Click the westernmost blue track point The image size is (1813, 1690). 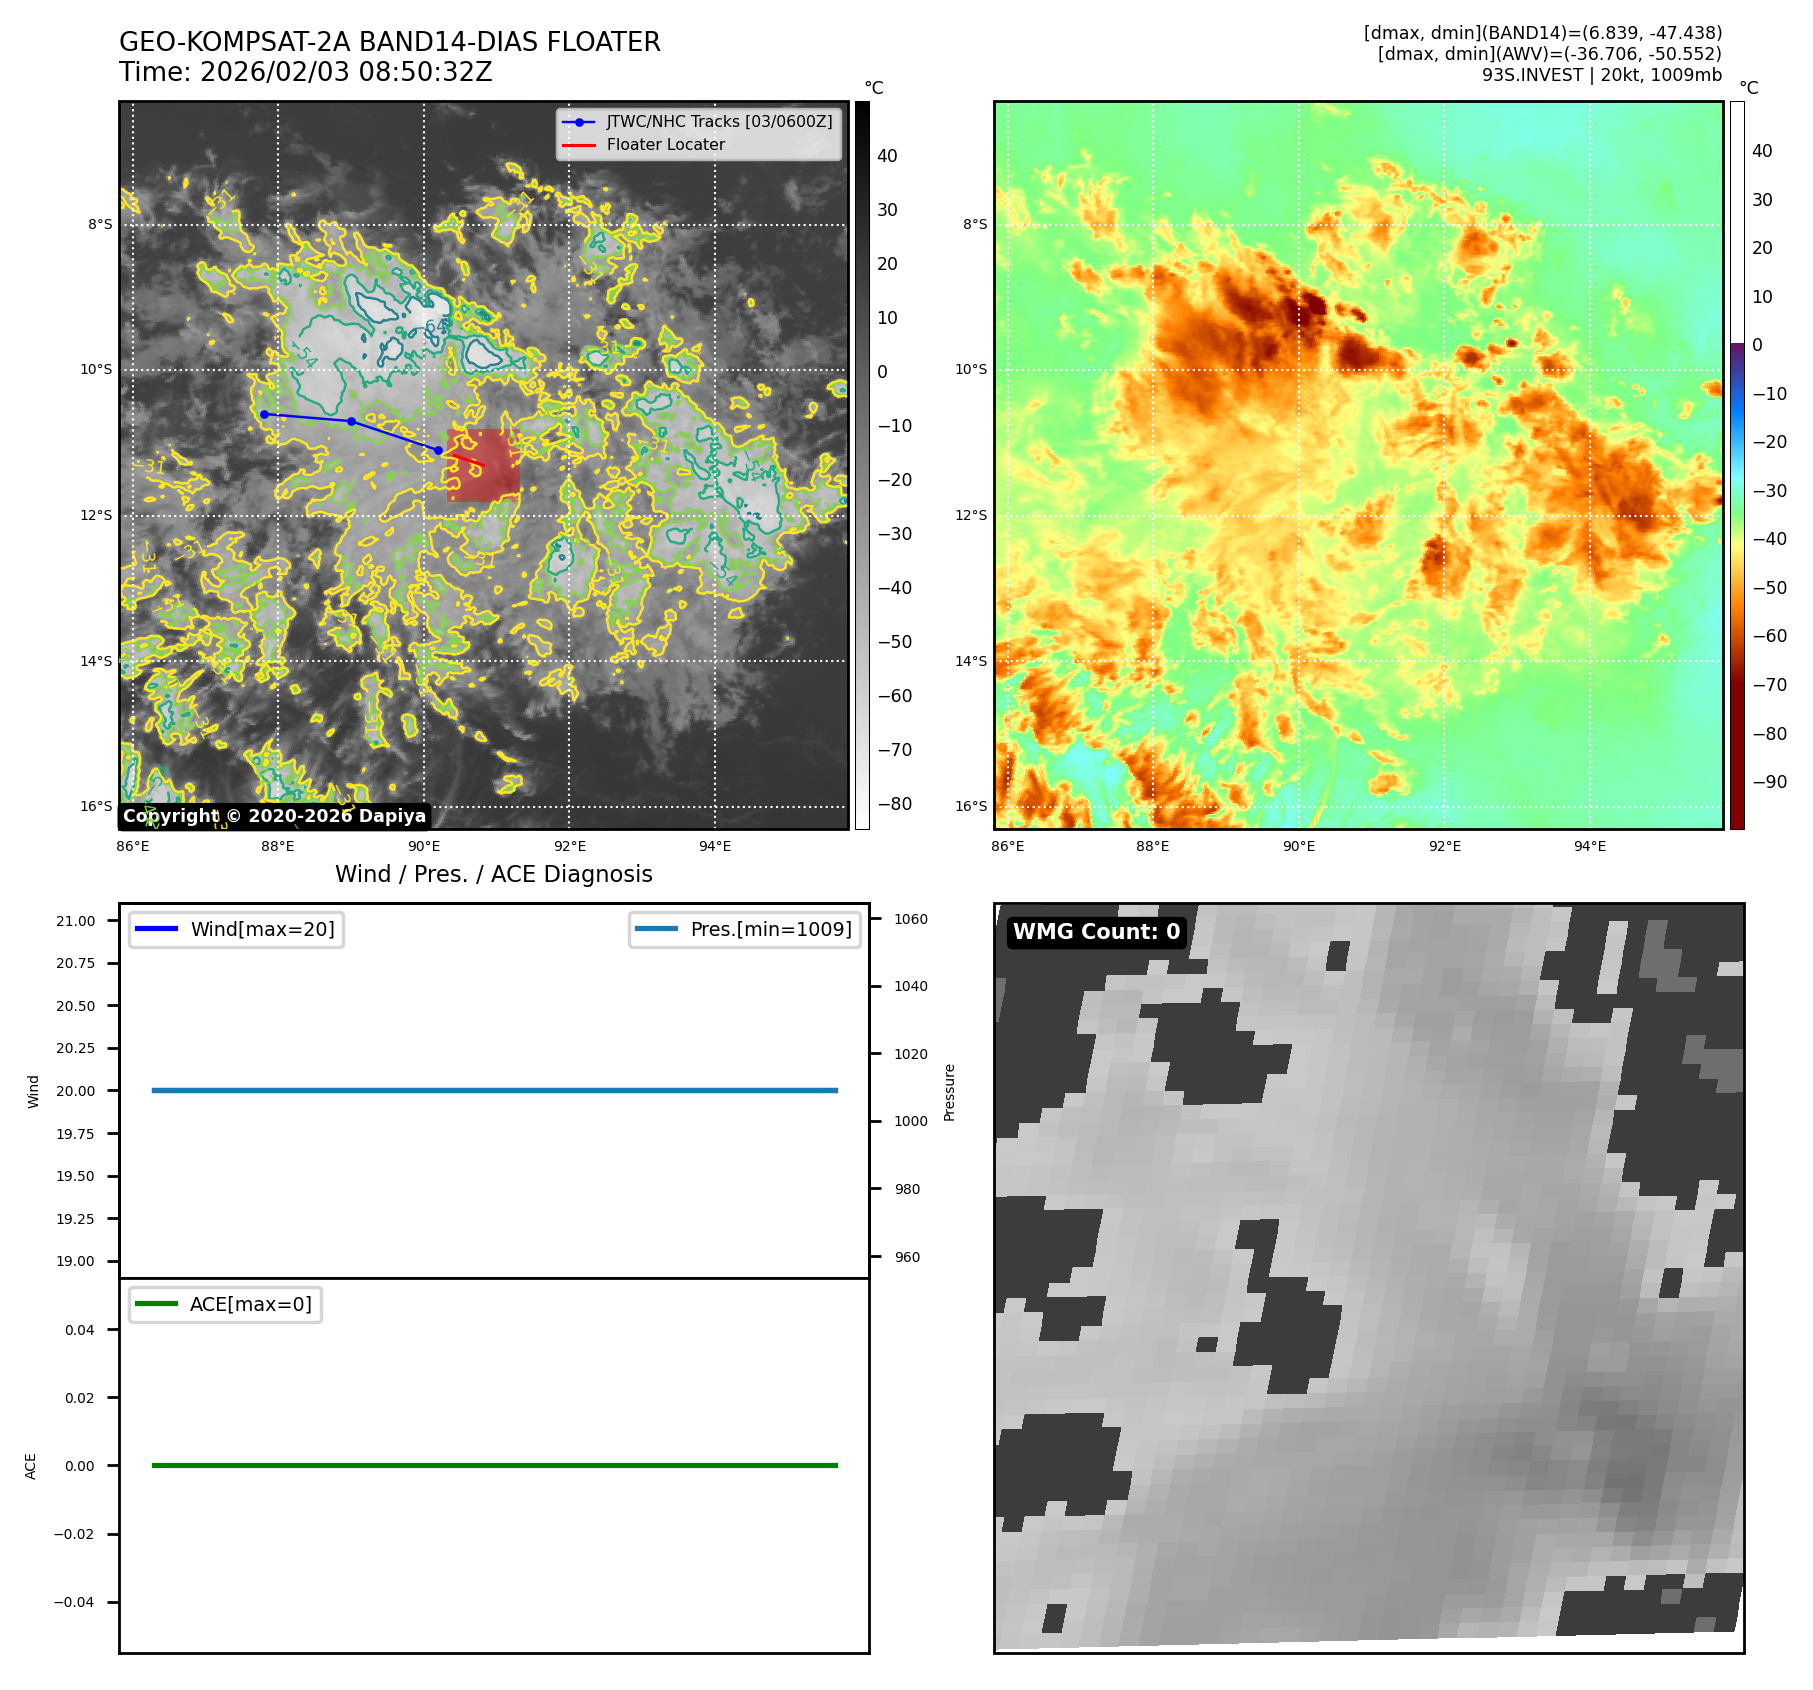(264, 414)
